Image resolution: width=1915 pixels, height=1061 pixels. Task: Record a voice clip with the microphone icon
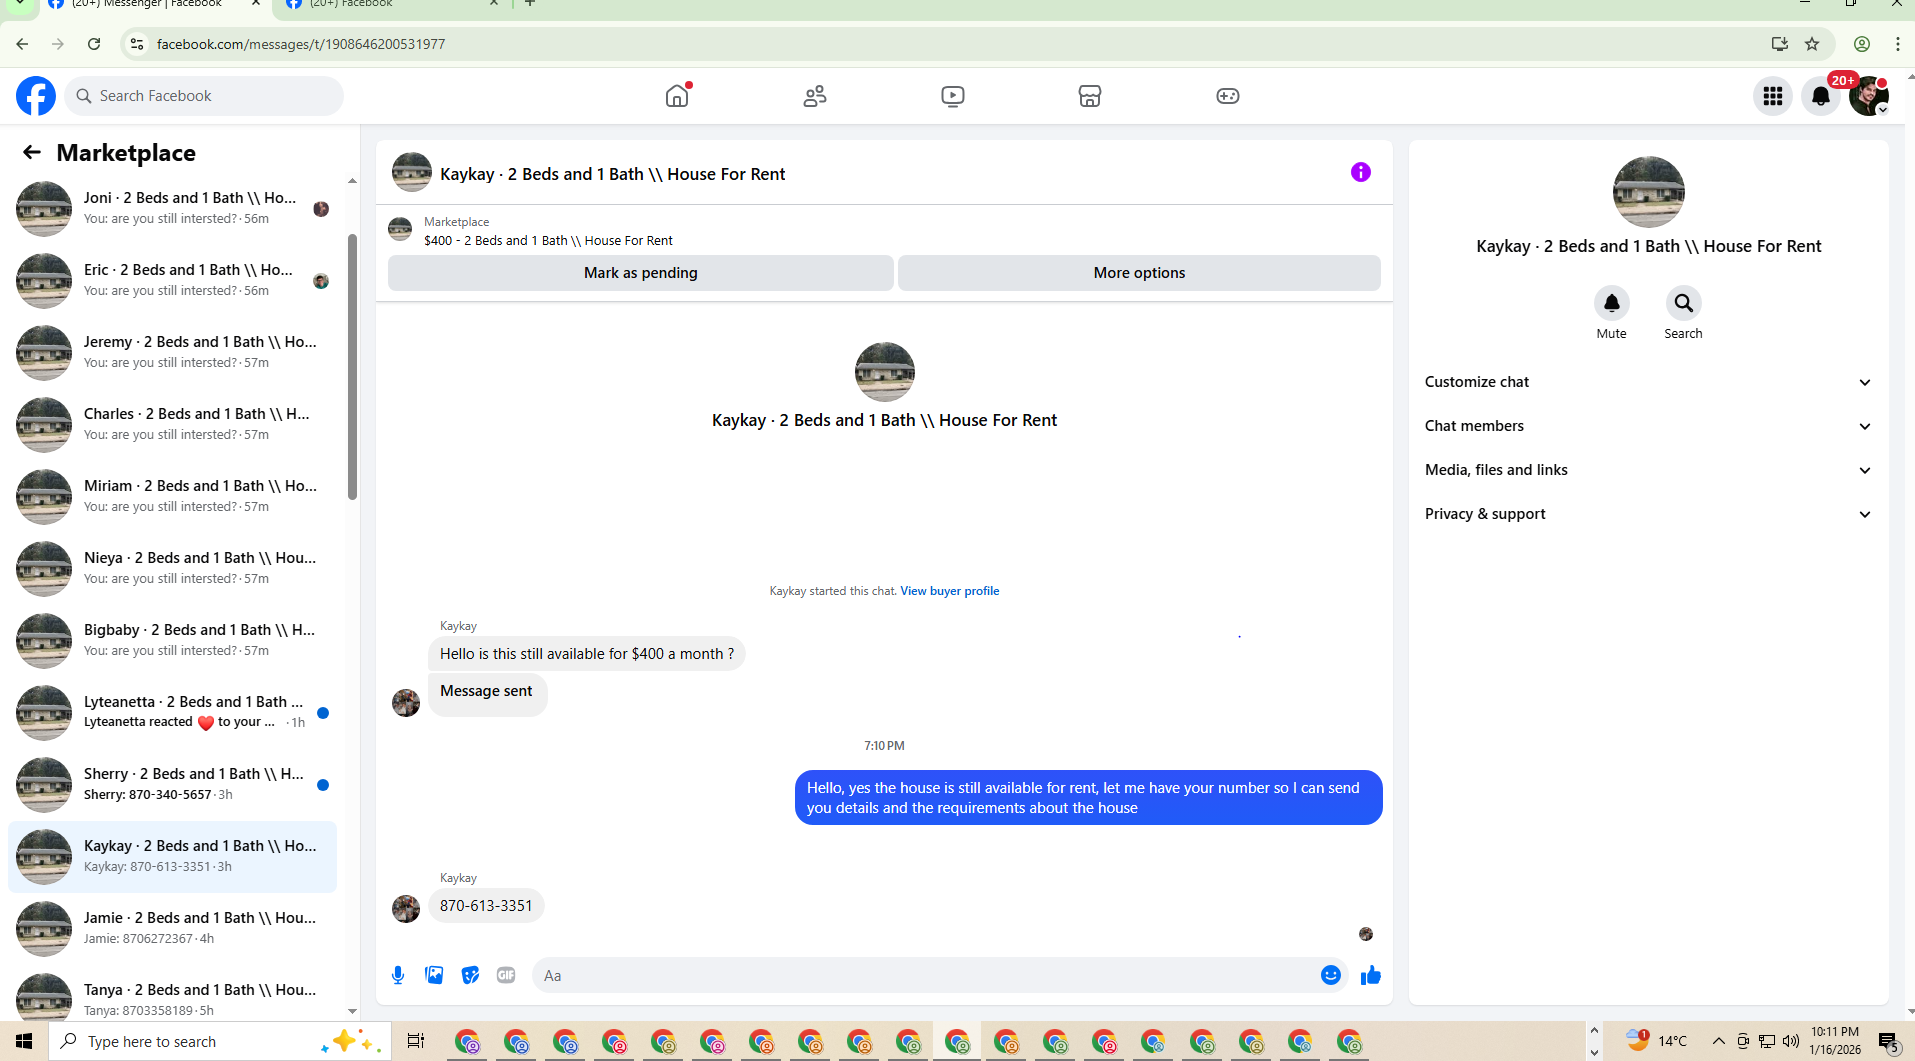tap(398, 975)
